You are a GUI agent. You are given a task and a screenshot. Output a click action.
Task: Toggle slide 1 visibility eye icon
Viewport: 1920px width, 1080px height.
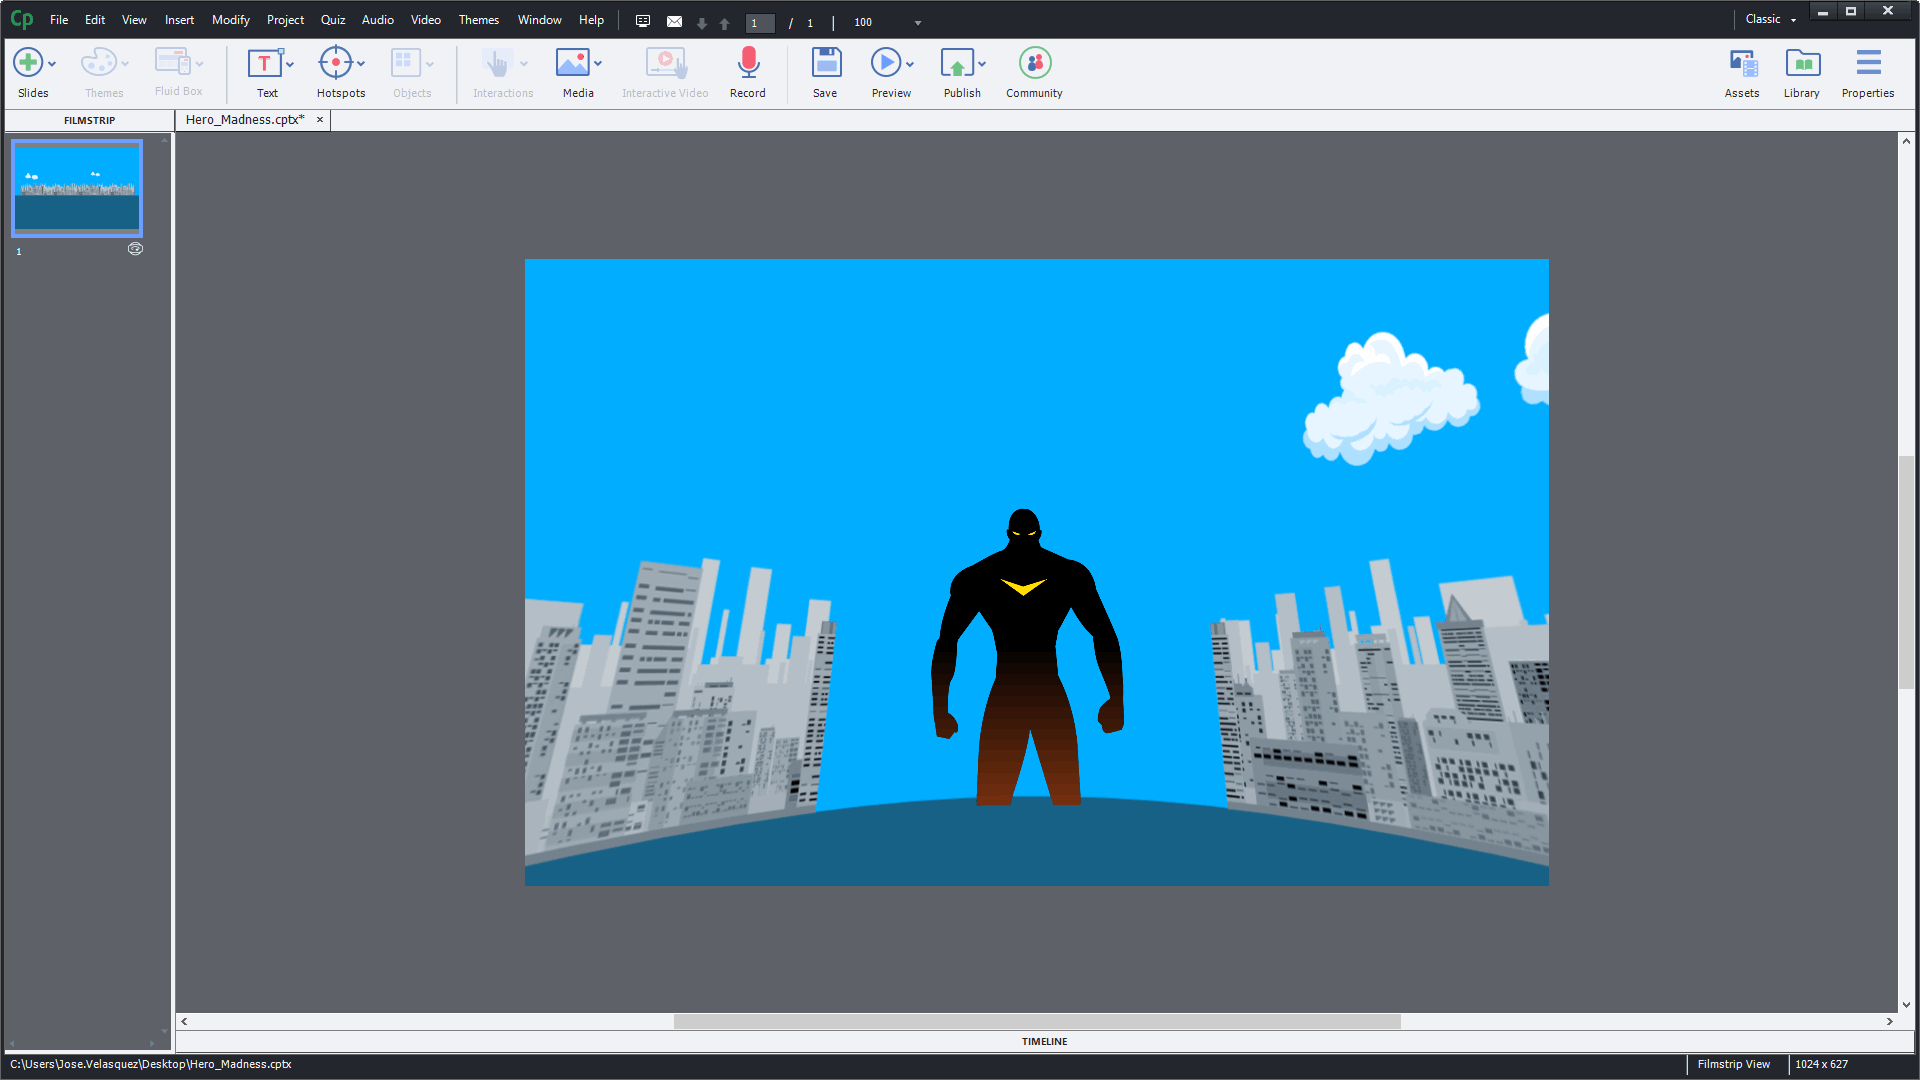tap(135, 249)
